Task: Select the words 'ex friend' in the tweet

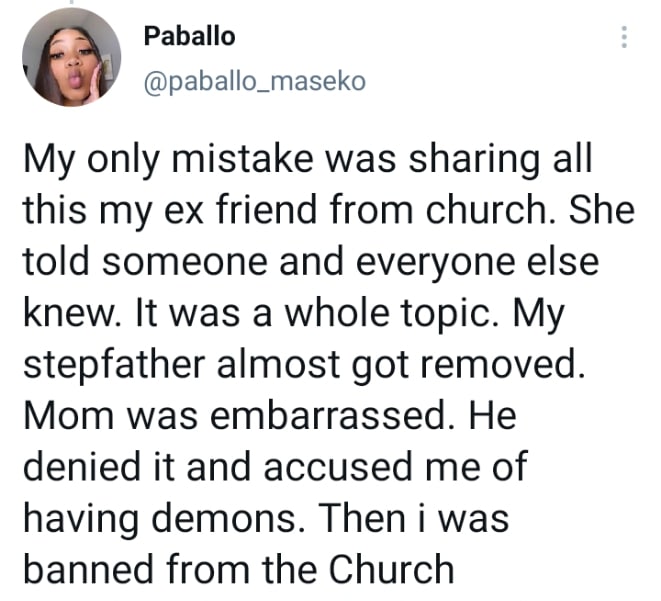Action: [240, 209]
